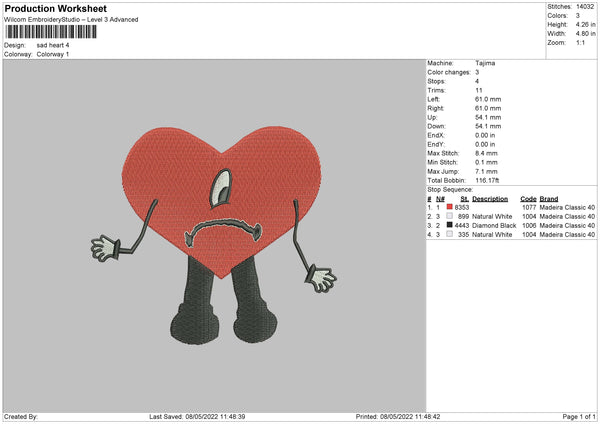Click the Code column header
The height and width of the screenshot is (424, 600).
click(x=529, y=197)
